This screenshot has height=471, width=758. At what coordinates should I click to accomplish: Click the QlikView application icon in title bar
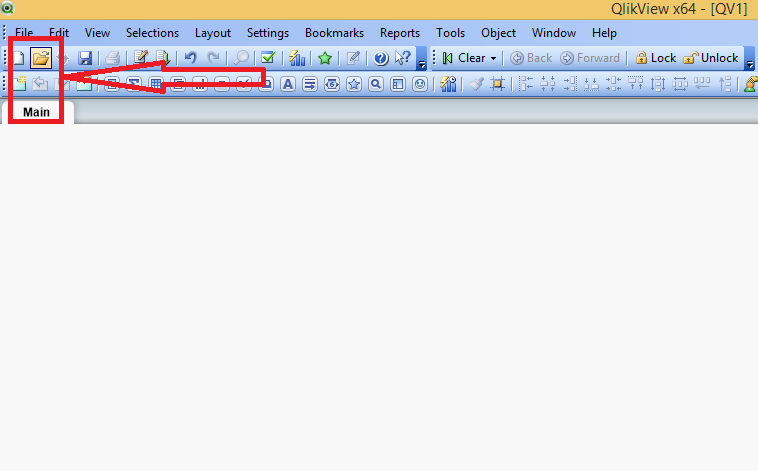click(7, 8)
